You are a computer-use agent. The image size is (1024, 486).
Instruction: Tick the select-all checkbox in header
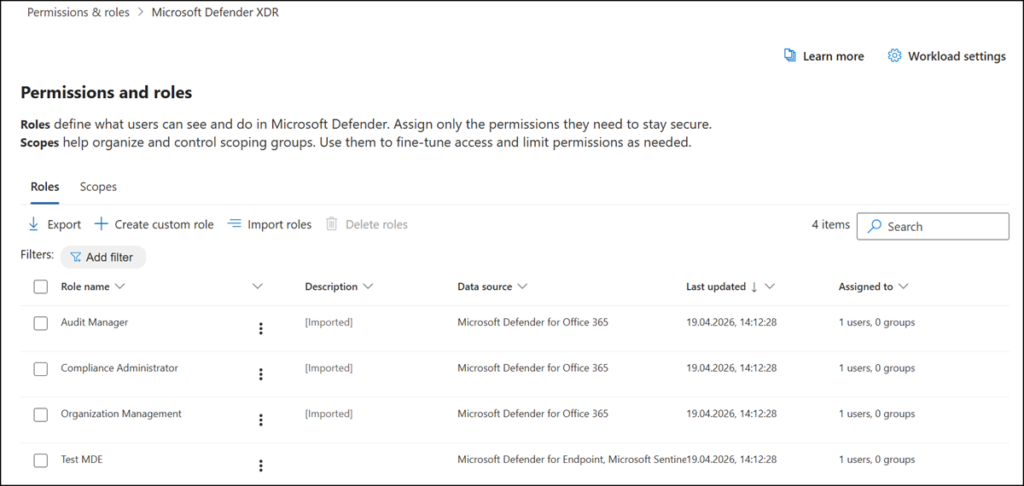coord(40,287)
